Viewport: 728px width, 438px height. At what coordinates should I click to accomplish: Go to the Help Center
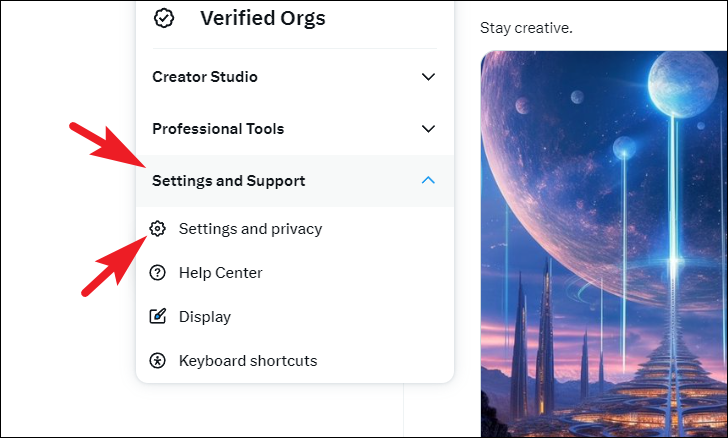(220, 273)
